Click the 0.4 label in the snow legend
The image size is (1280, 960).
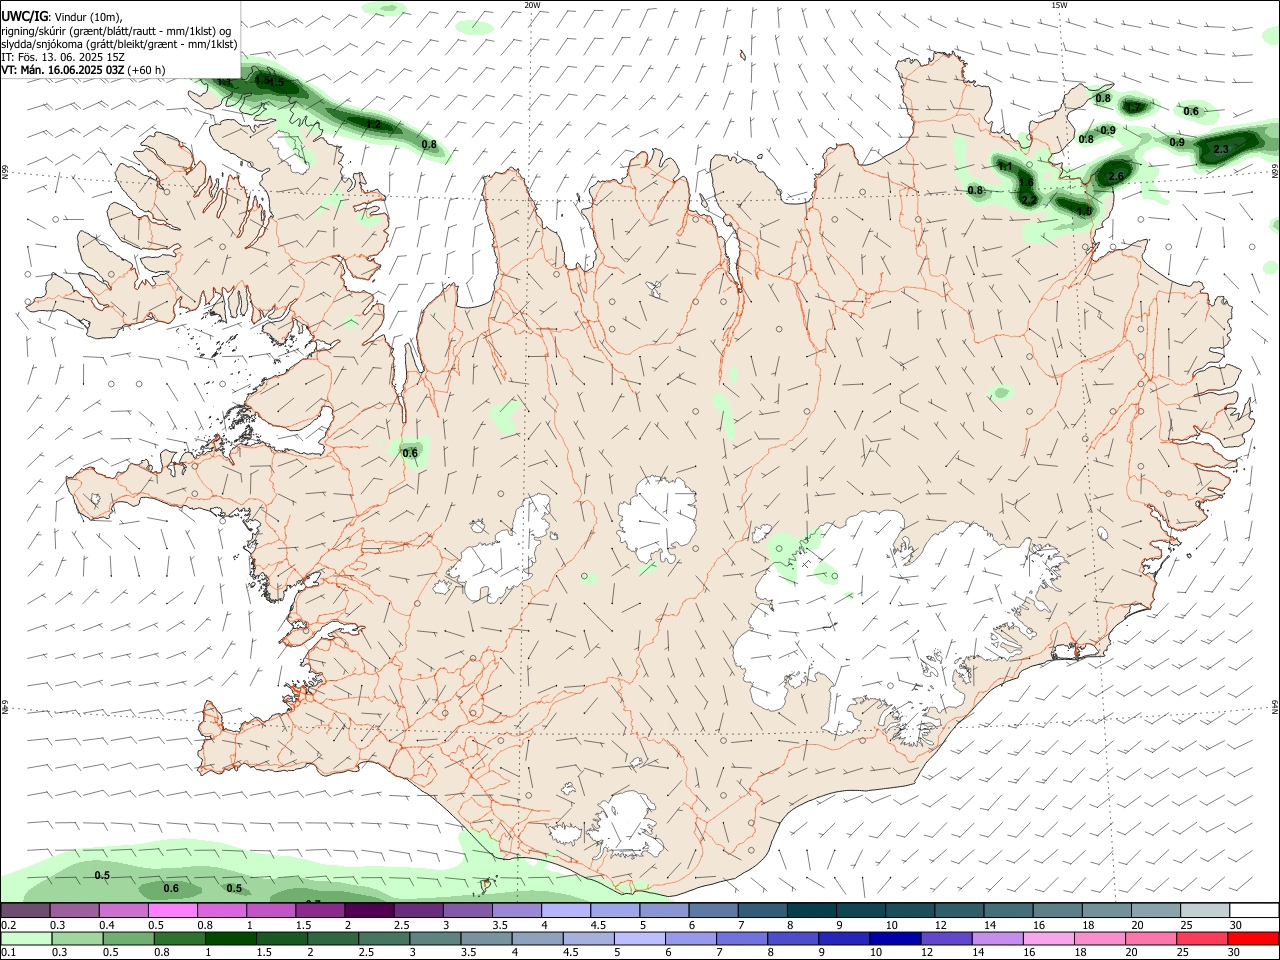pos(107,926)
